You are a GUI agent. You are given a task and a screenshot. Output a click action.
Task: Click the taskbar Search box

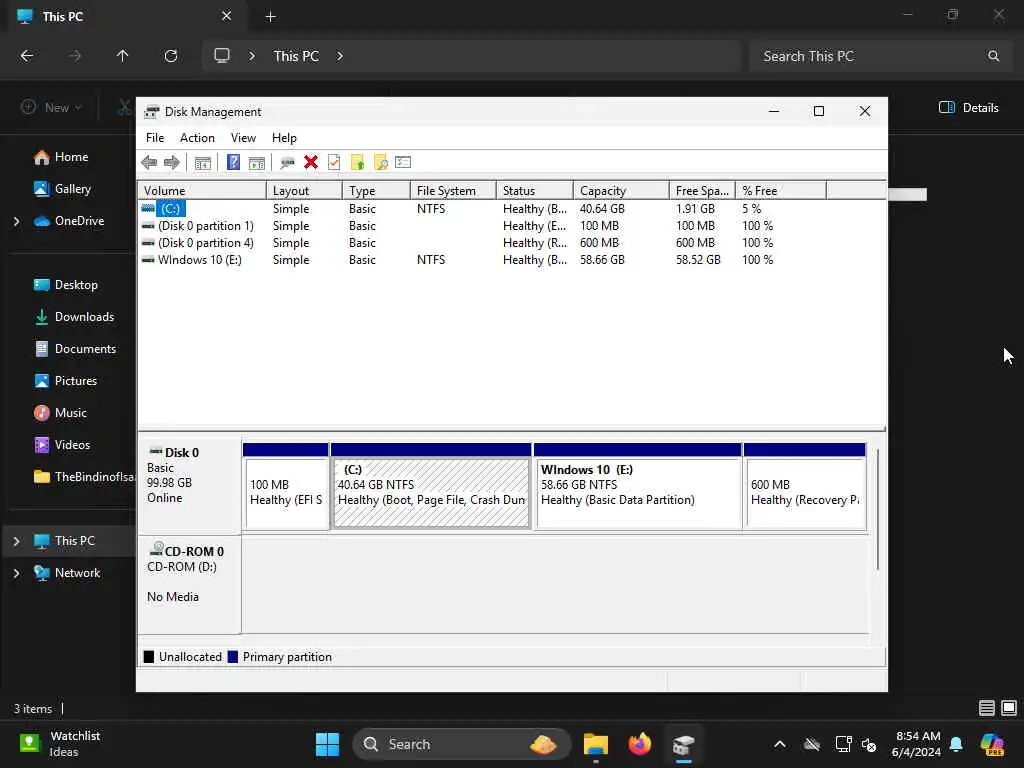point(462,744)
